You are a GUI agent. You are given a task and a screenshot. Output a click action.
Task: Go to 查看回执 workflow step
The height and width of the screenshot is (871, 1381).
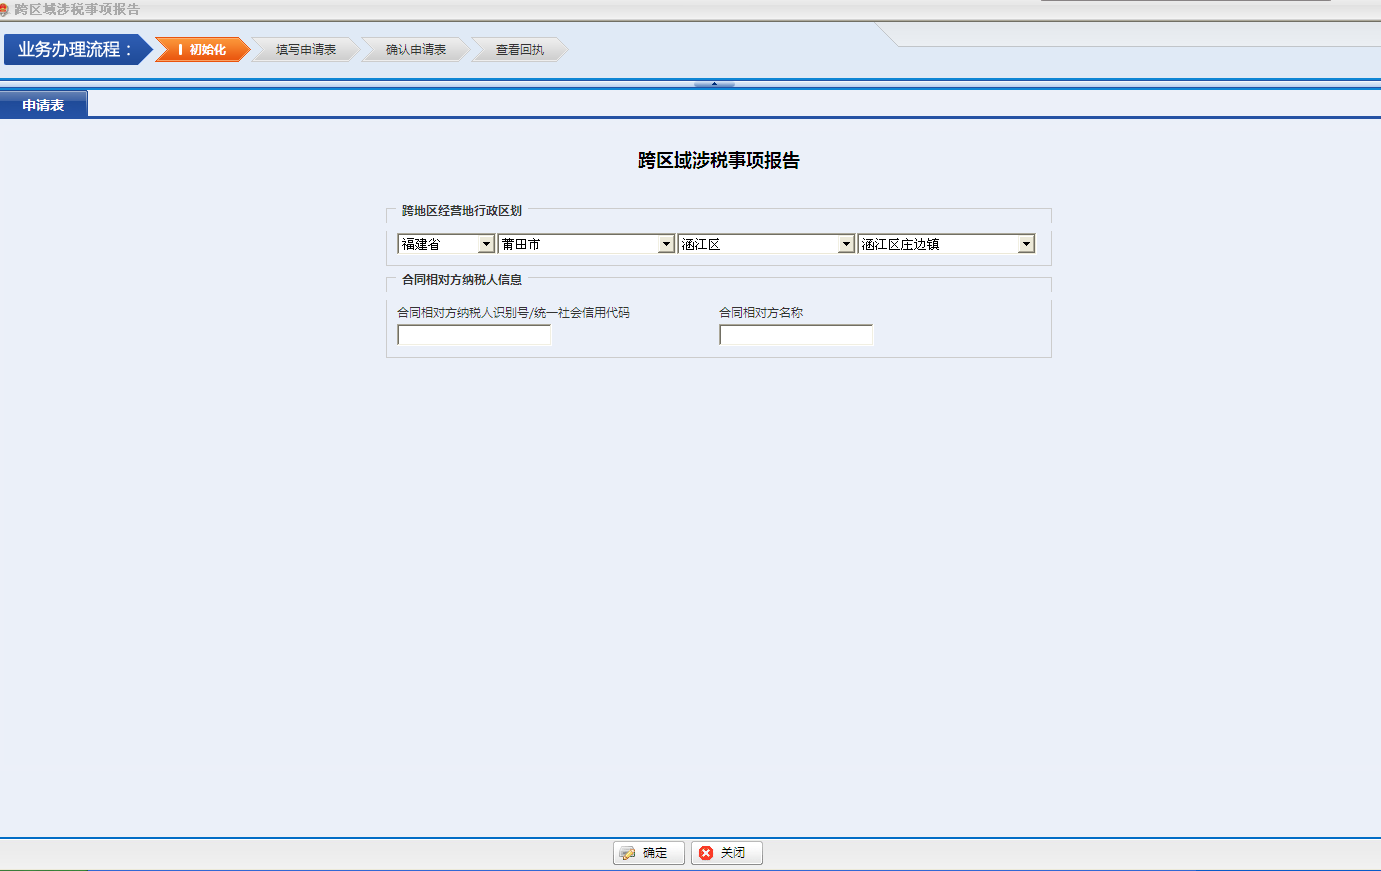520,49
